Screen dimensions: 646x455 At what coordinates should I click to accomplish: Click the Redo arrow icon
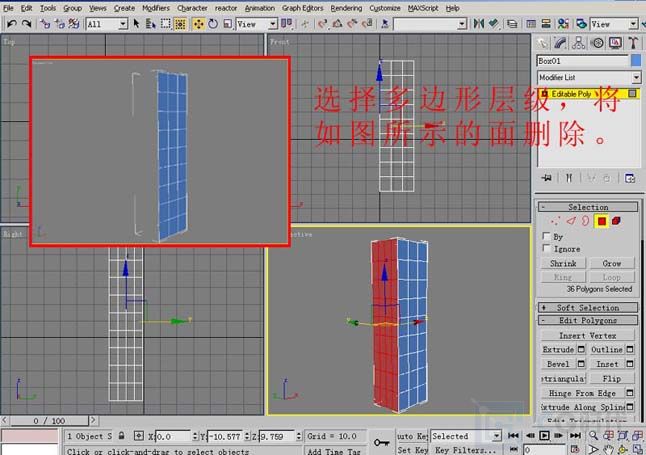click(x=26, y=24)
